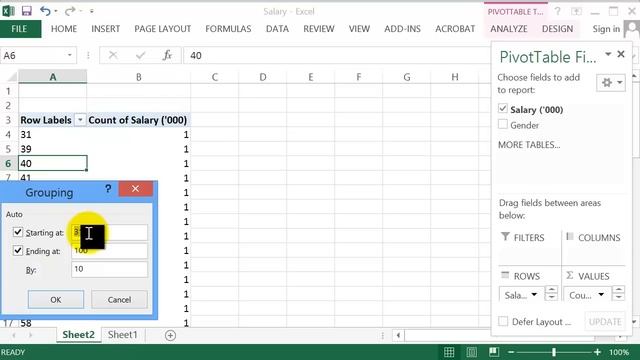Open Insert Function fx button
The height and width of the screenshot is (360, 640).
coord(167,55)
